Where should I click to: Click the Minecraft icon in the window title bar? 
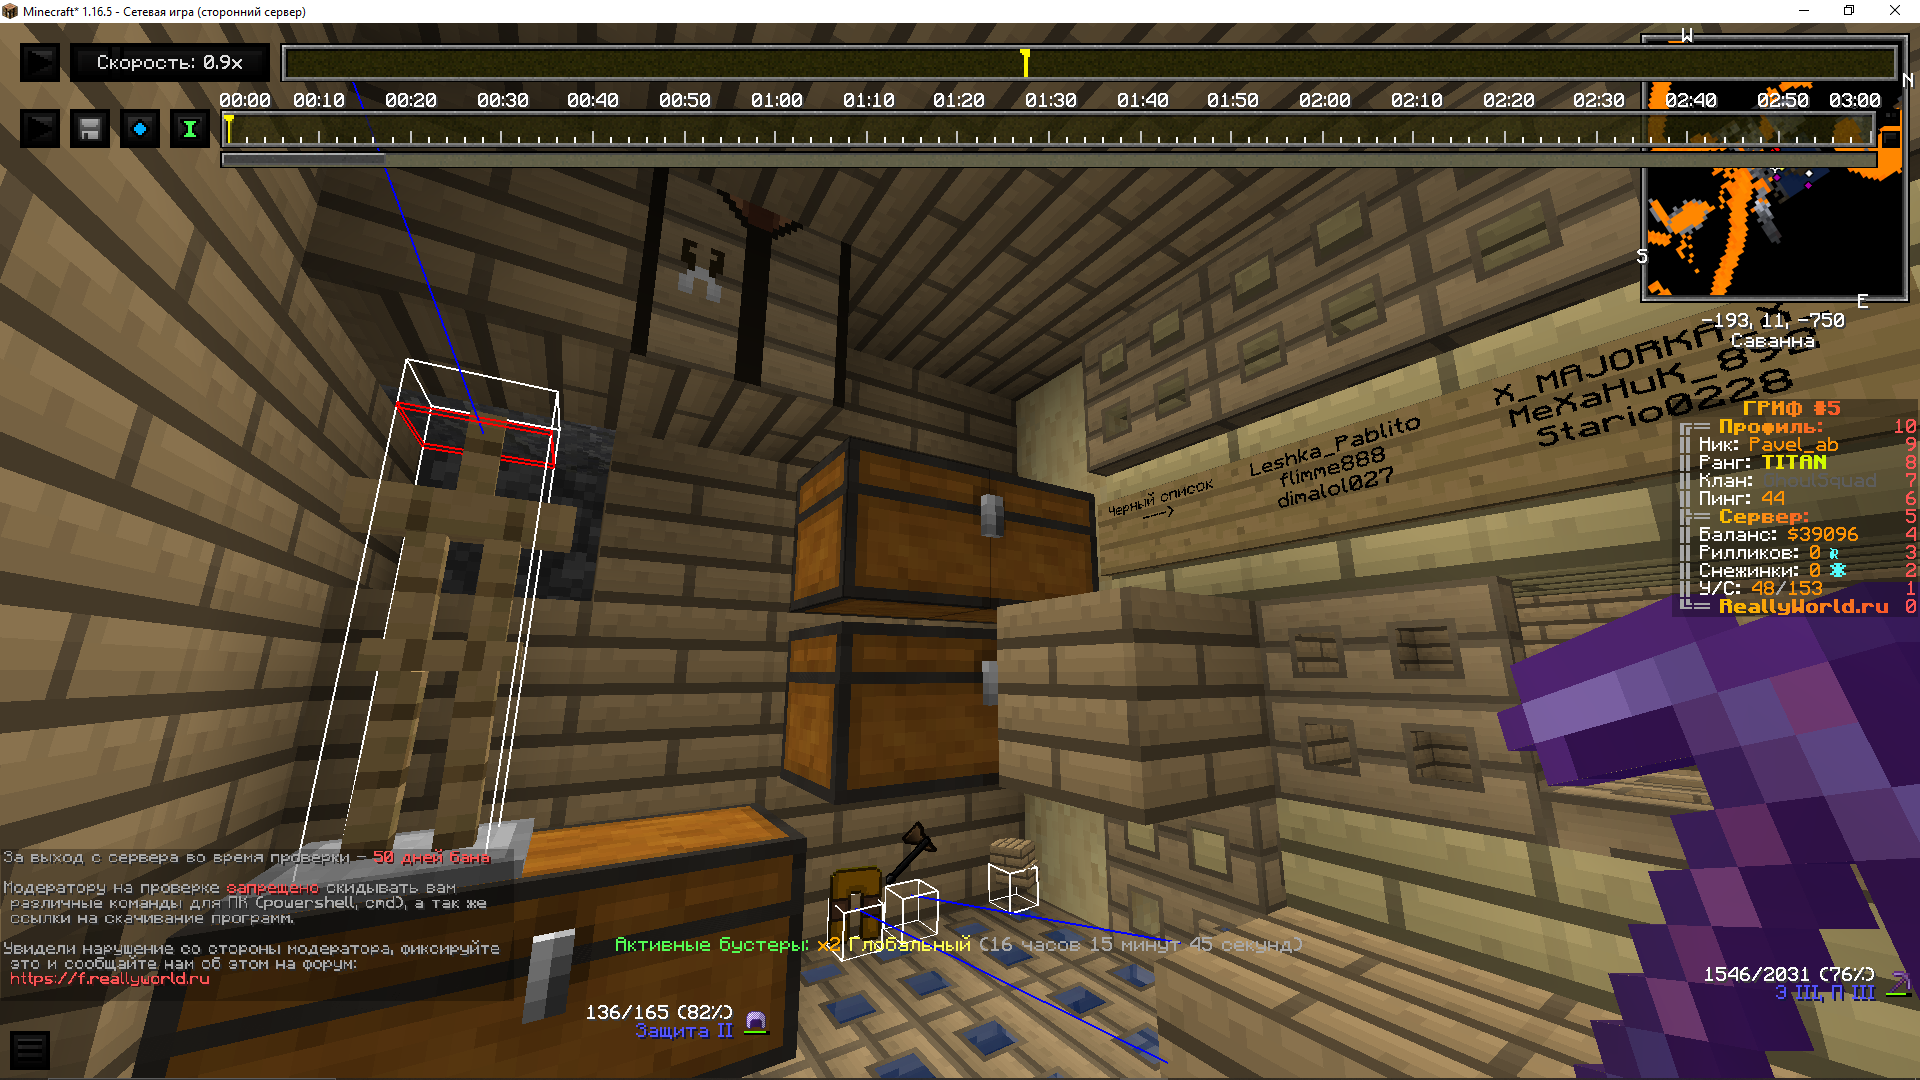pyautogui.click(x=10, y=11)
